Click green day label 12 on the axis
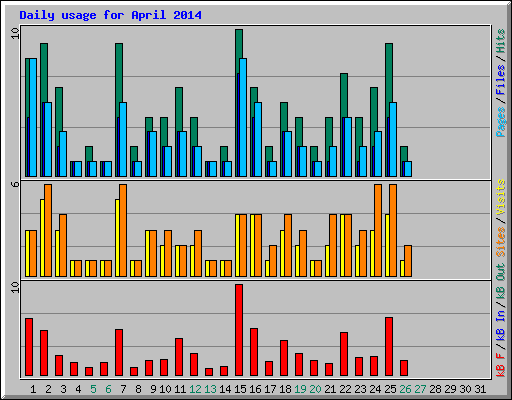The width and height of the screenshot is (512, 400). click(x=195, y=389)
